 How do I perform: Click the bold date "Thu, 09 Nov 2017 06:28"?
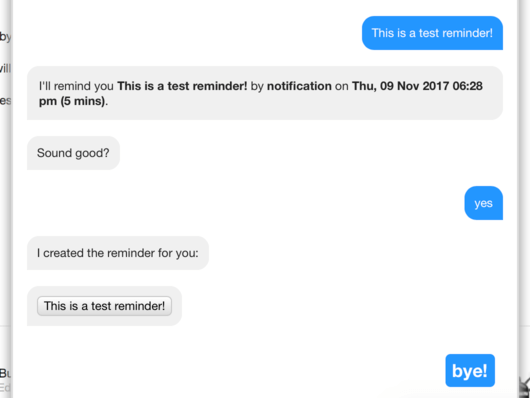[417, 86]
